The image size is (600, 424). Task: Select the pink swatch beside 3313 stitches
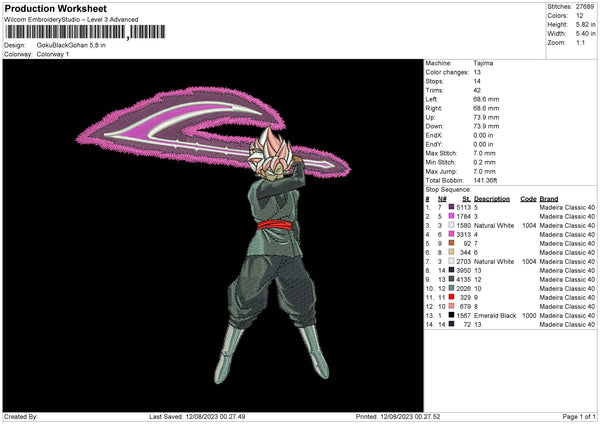[x=452, y=234]
